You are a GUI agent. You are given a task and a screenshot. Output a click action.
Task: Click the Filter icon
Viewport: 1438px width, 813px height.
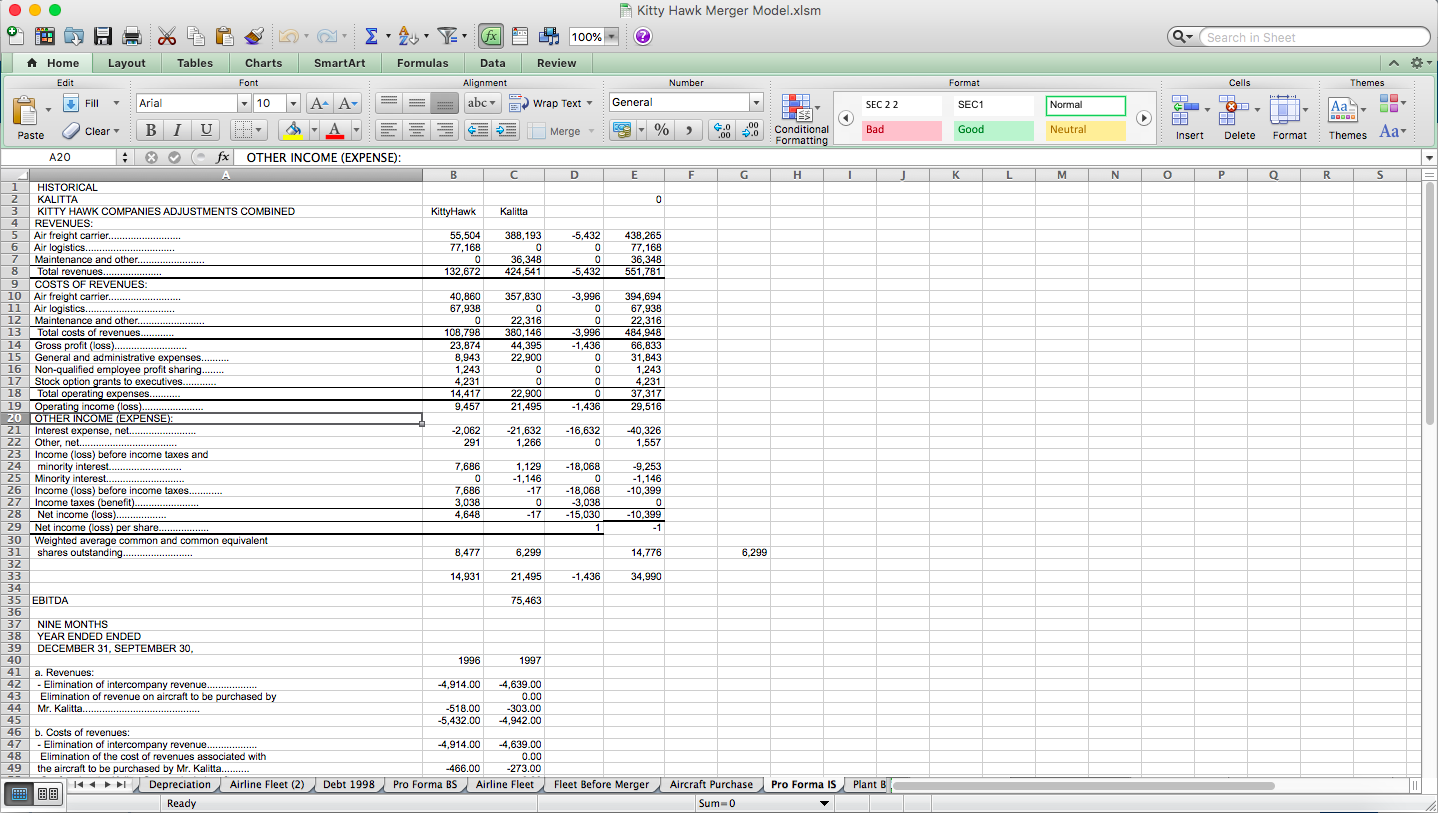[447, 35]
